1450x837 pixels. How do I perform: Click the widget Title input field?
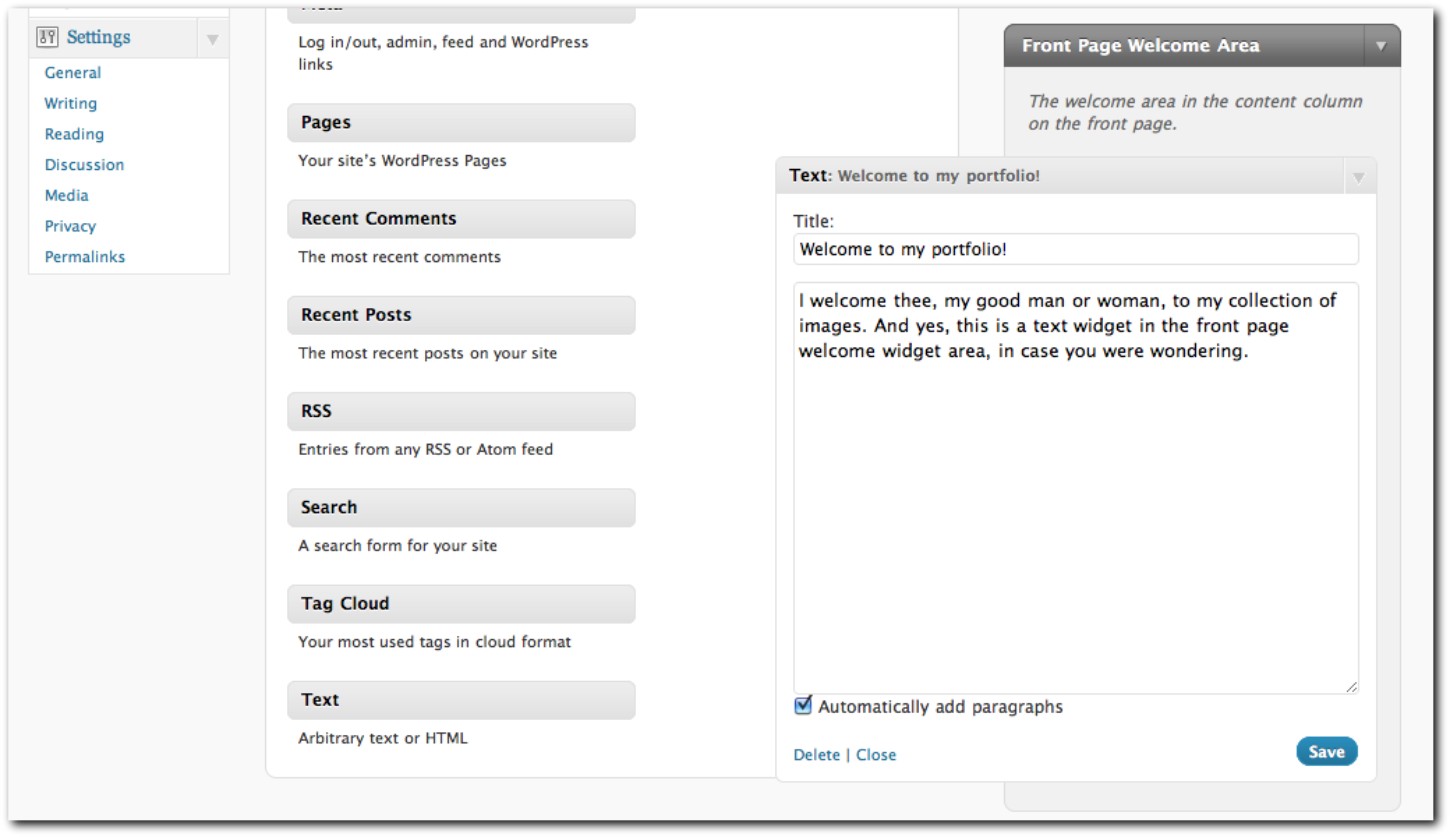coord(1076,249)
